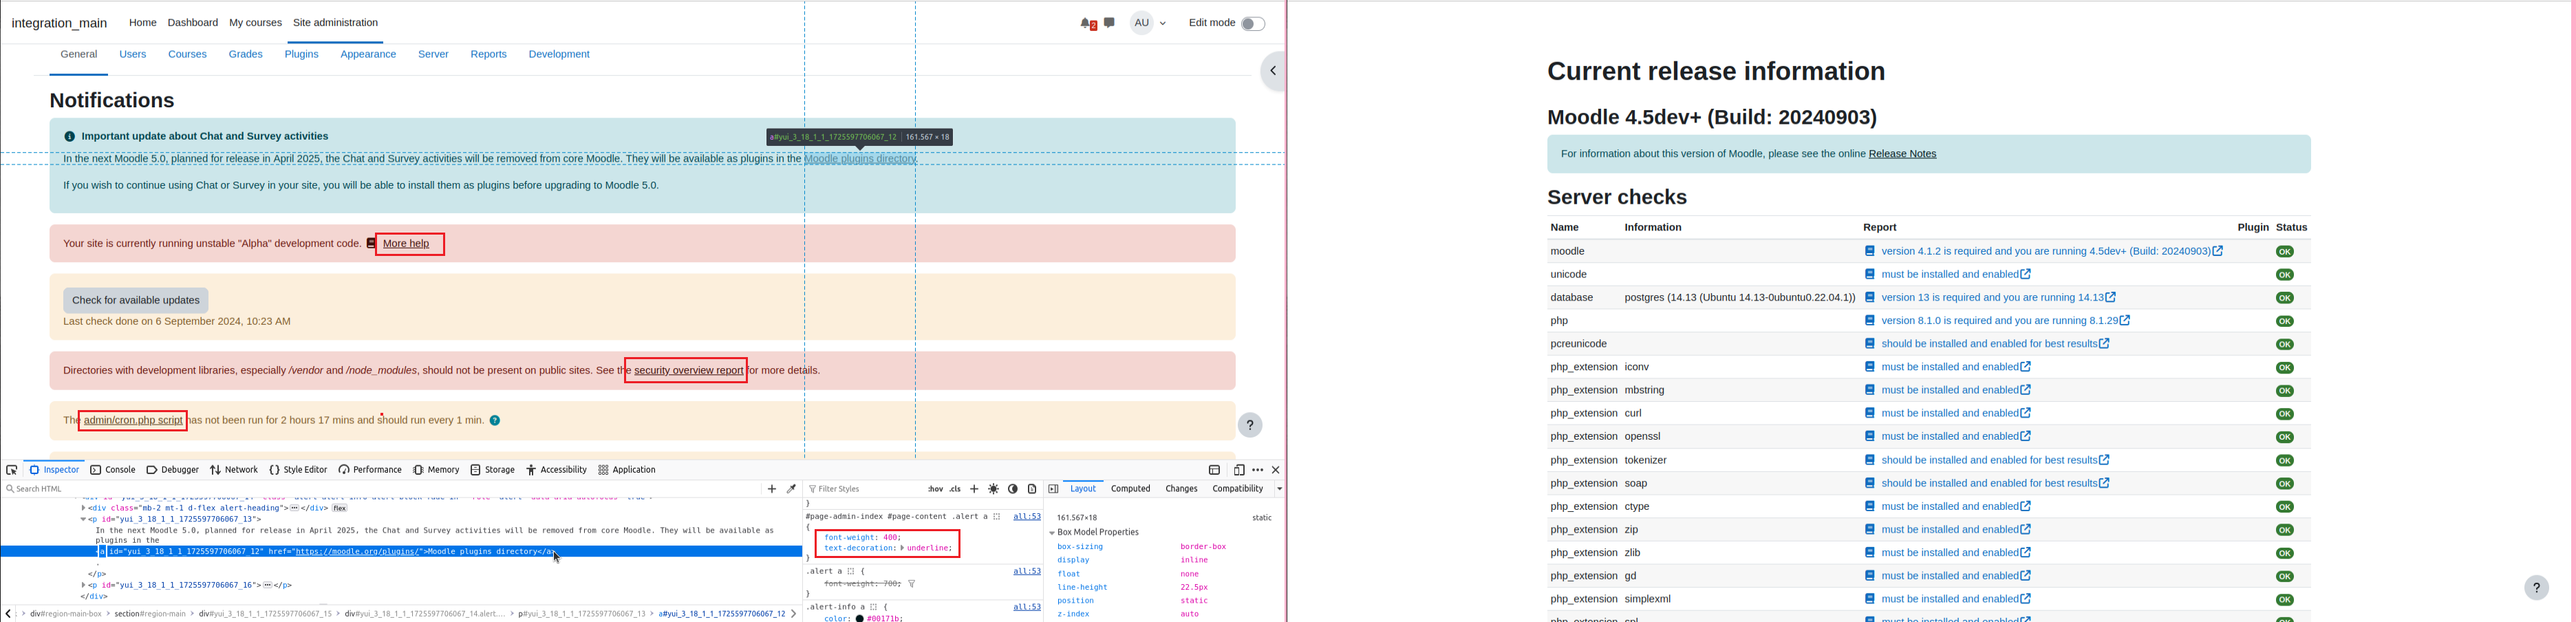Open the moodle version requirement report link
The width and height of the screenshot is (2576, 622).
(x=2051, y=252)
